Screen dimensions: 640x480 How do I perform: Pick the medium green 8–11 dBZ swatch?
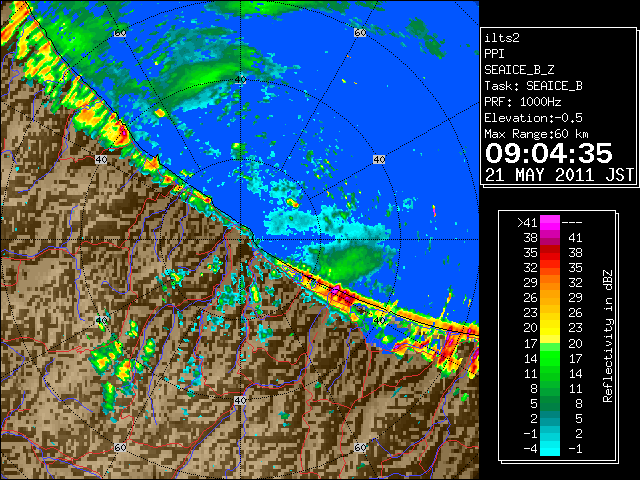550,389
